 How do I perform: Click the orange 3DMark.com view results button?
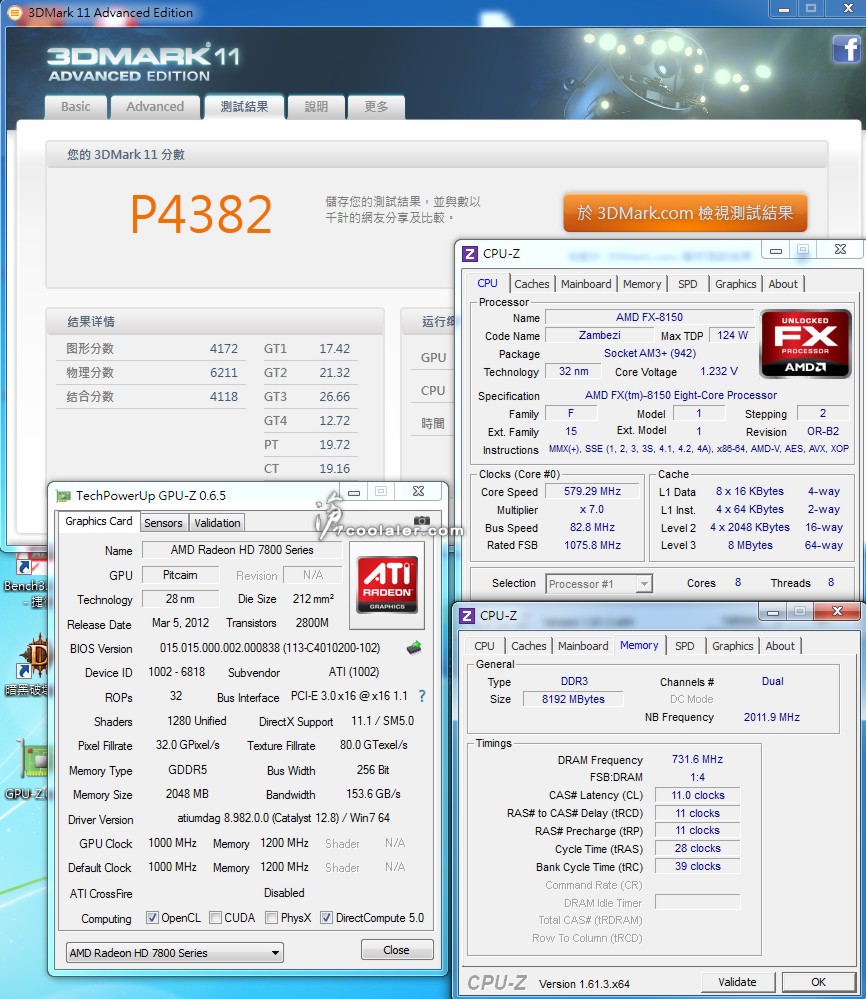pyautogui.click(x=685, y=213)
